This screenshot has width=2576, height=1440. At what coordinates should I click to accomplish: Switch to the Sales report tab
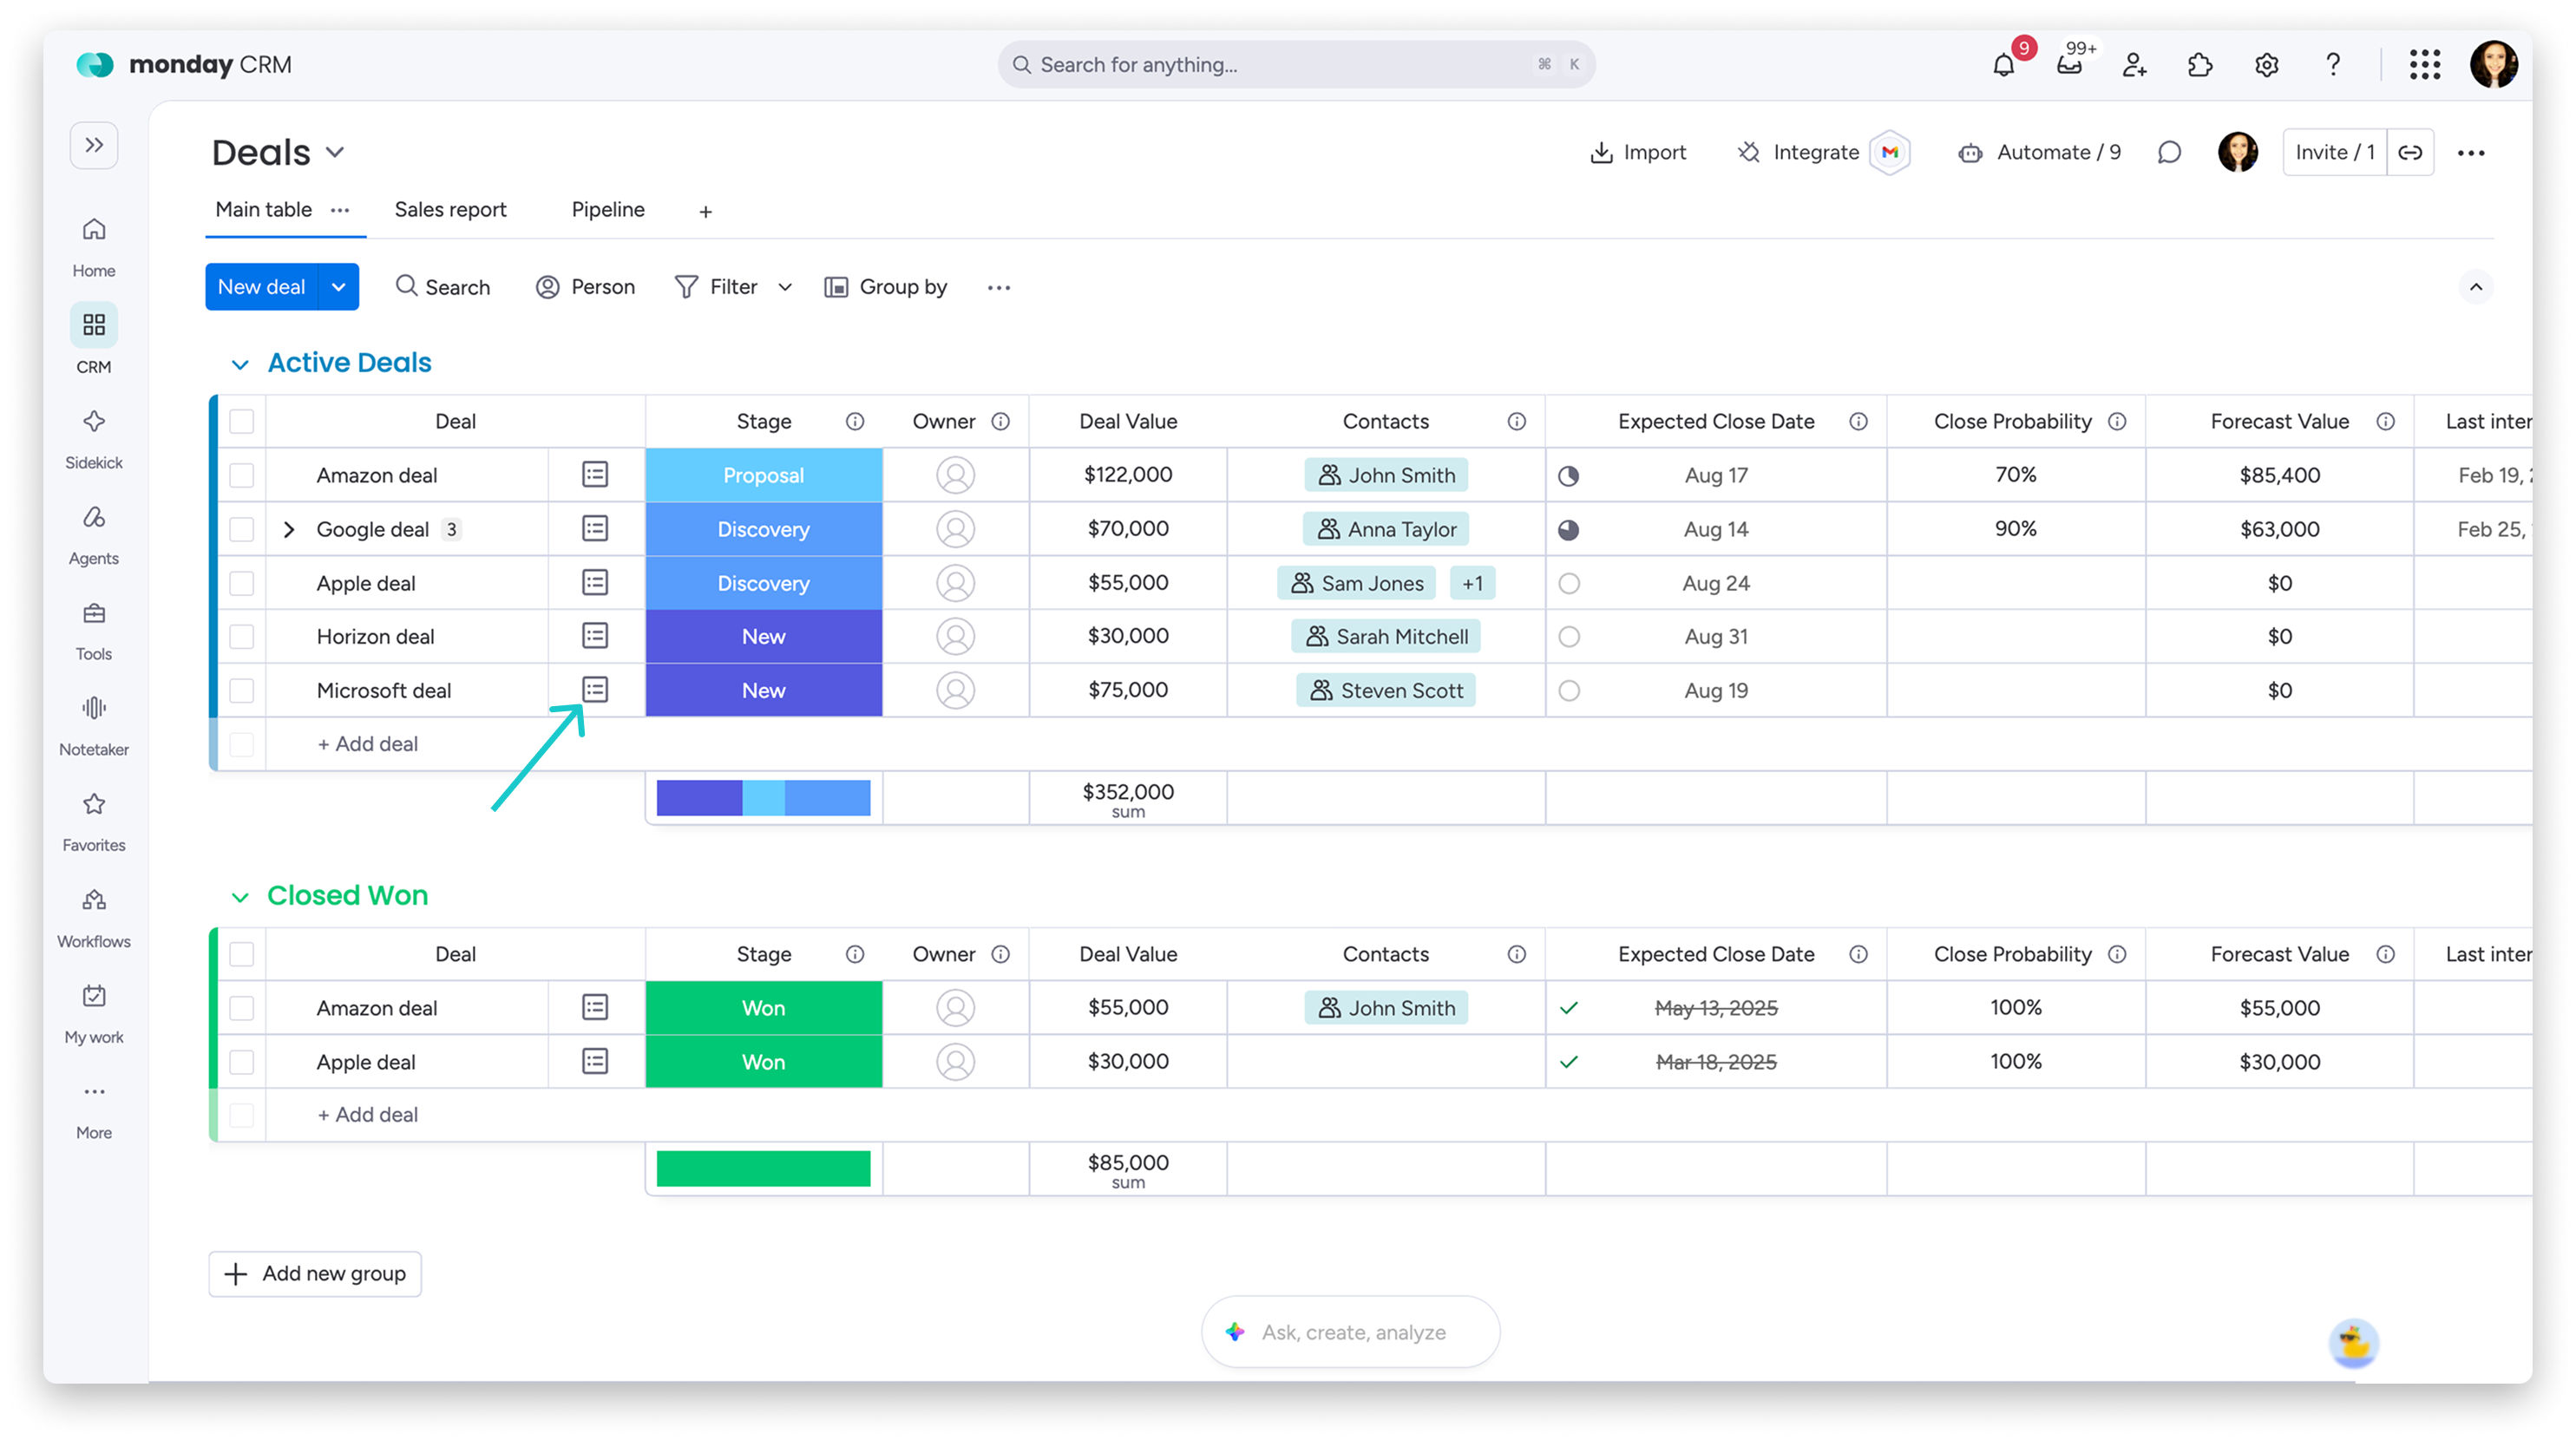click(x=450, y=210)
